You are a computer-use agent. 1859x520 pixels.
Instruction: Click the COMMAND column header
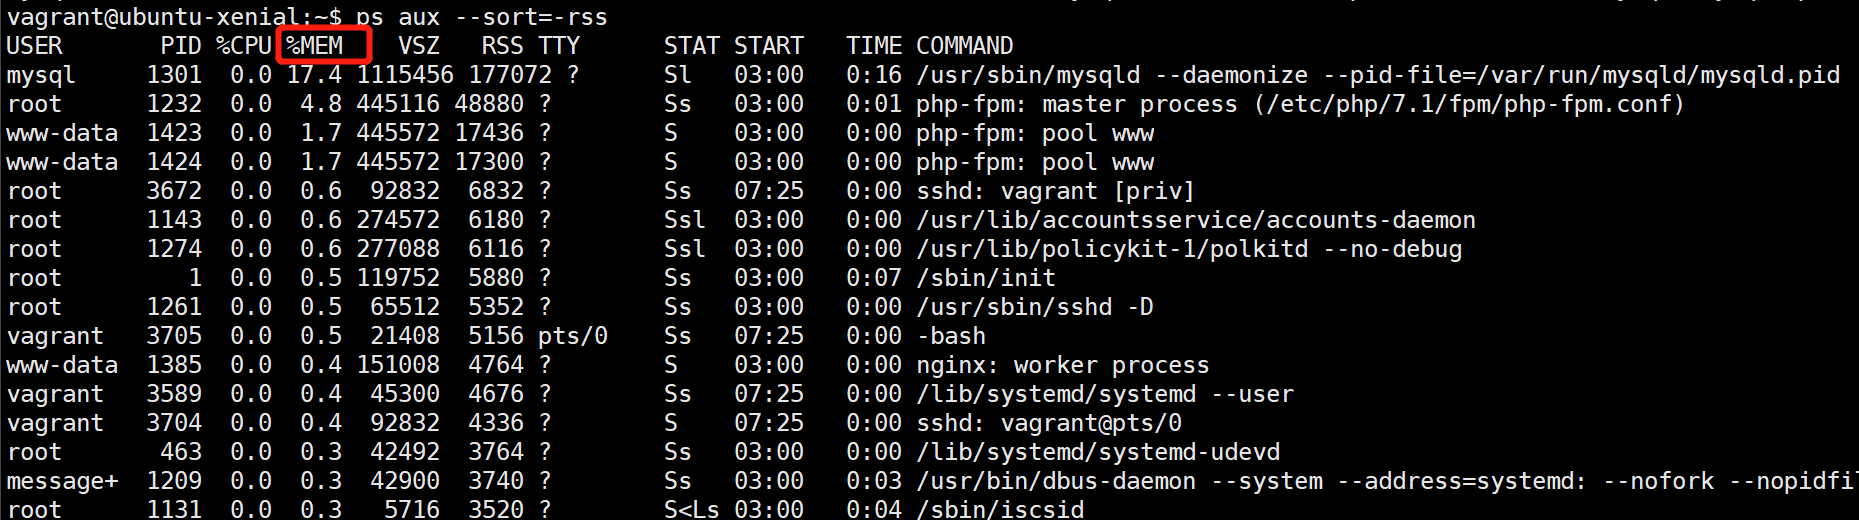coord(965,46)
